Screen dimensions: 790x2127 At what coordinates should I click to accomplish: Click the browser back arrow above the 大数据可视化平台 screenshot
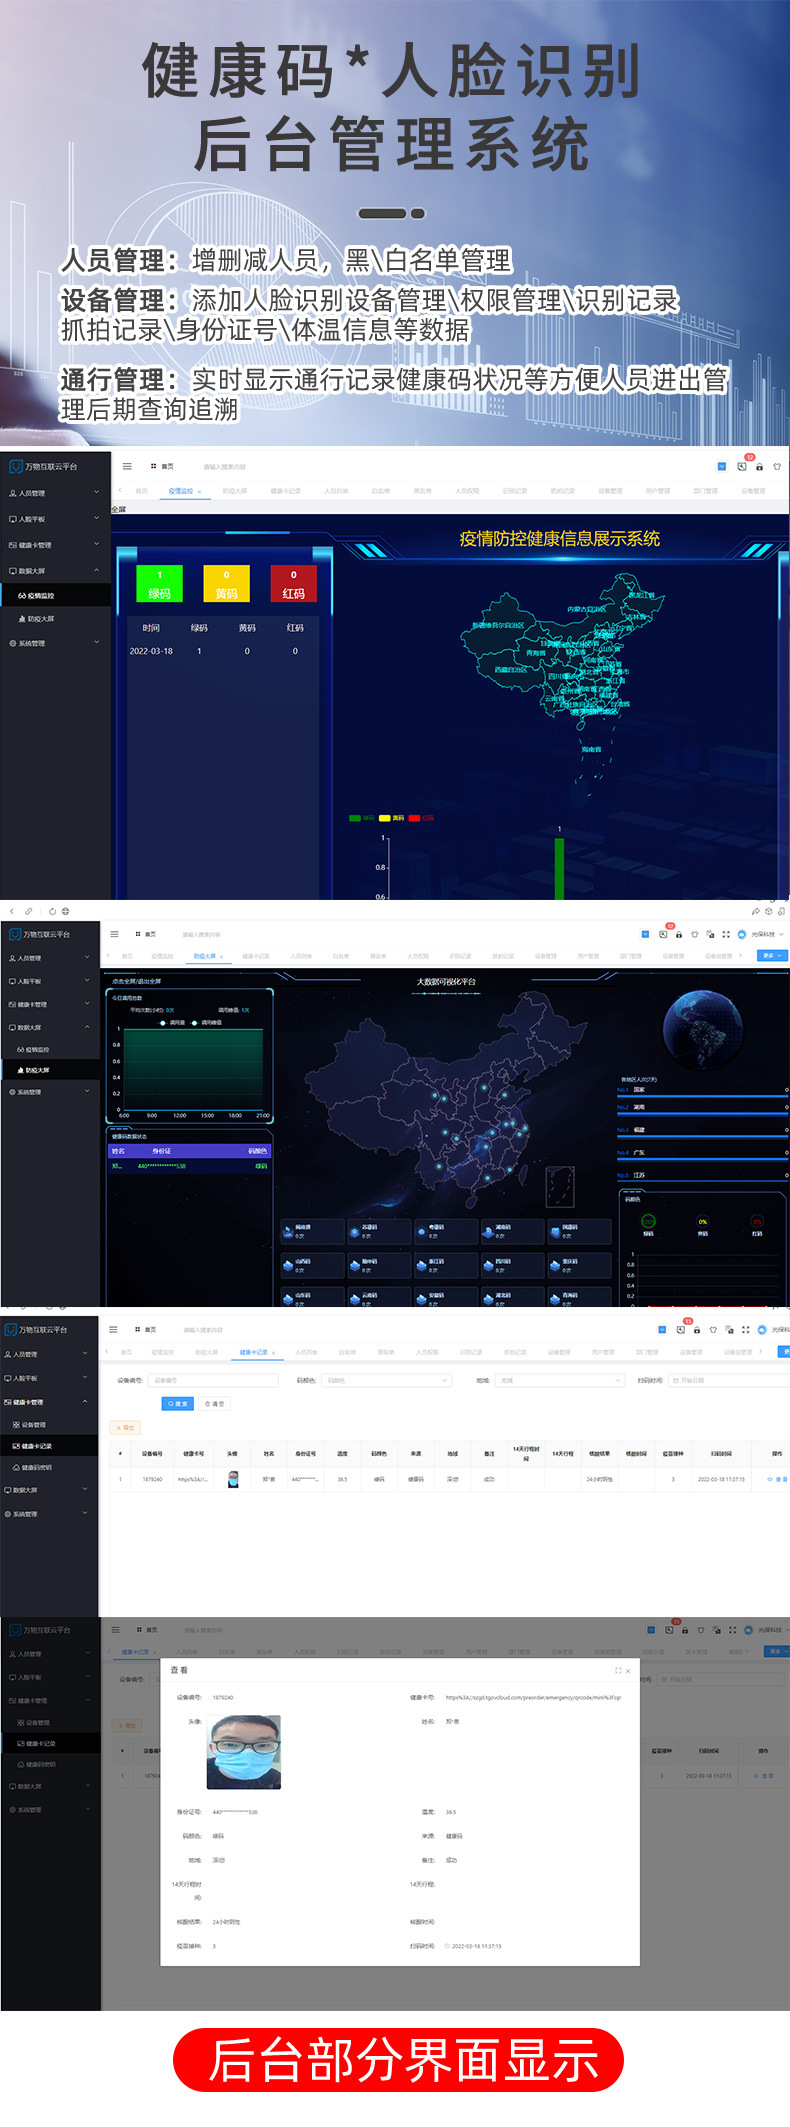[12, 911]
